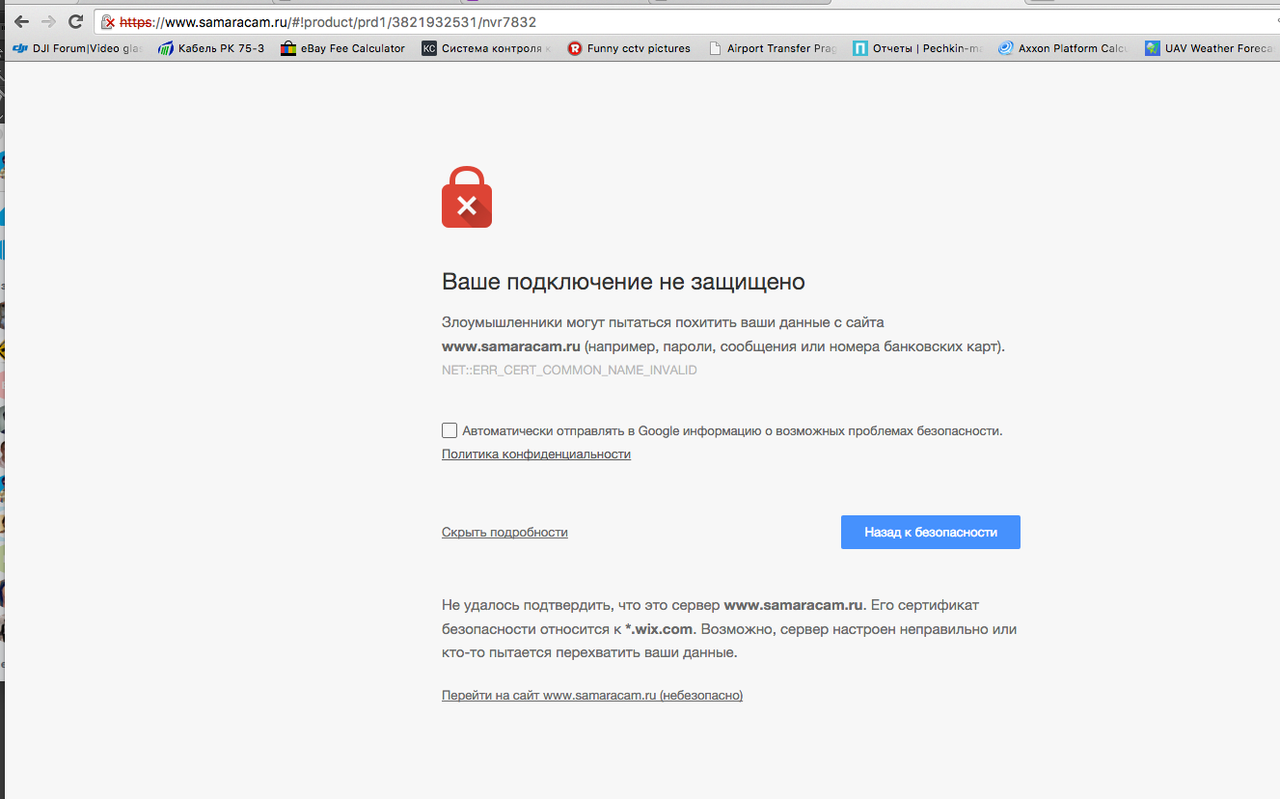This screenshot has width=1280, height=799.
Task: Open the Политика конфиденциальности link
Action: (536, 454)
